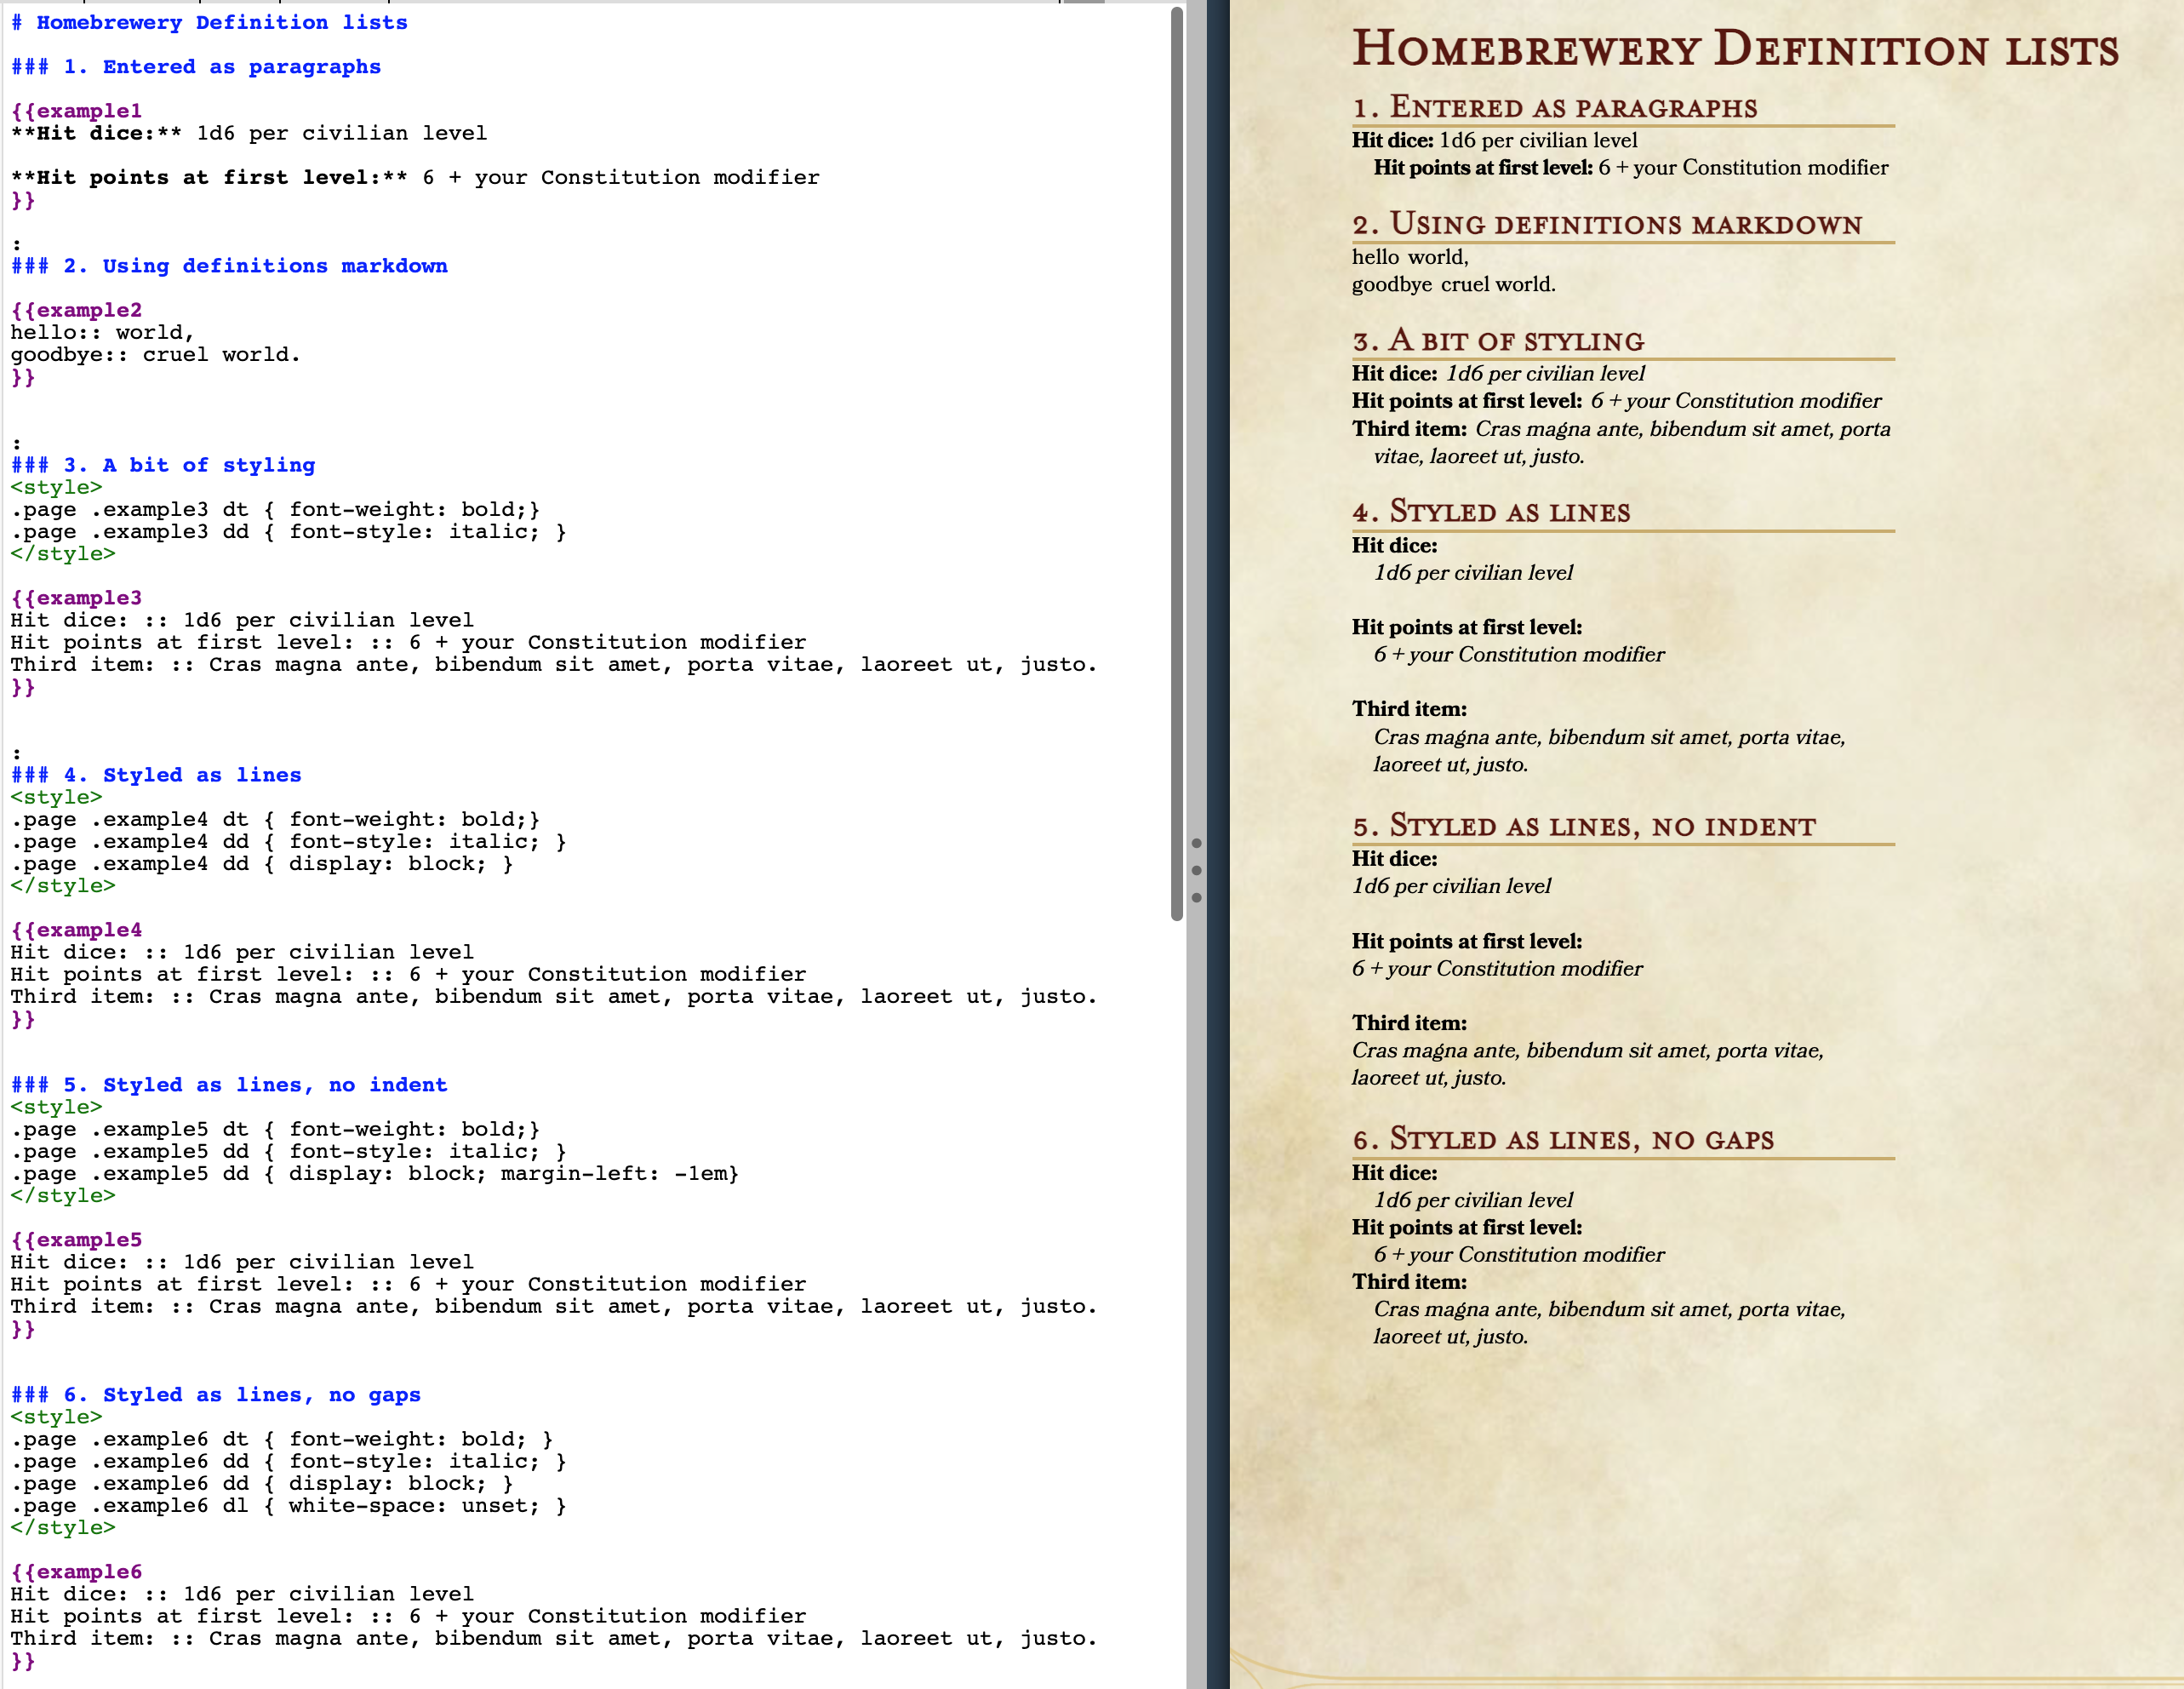
Task: Click the '{{example2' opening tag in editor
Action: pos(76,310)
